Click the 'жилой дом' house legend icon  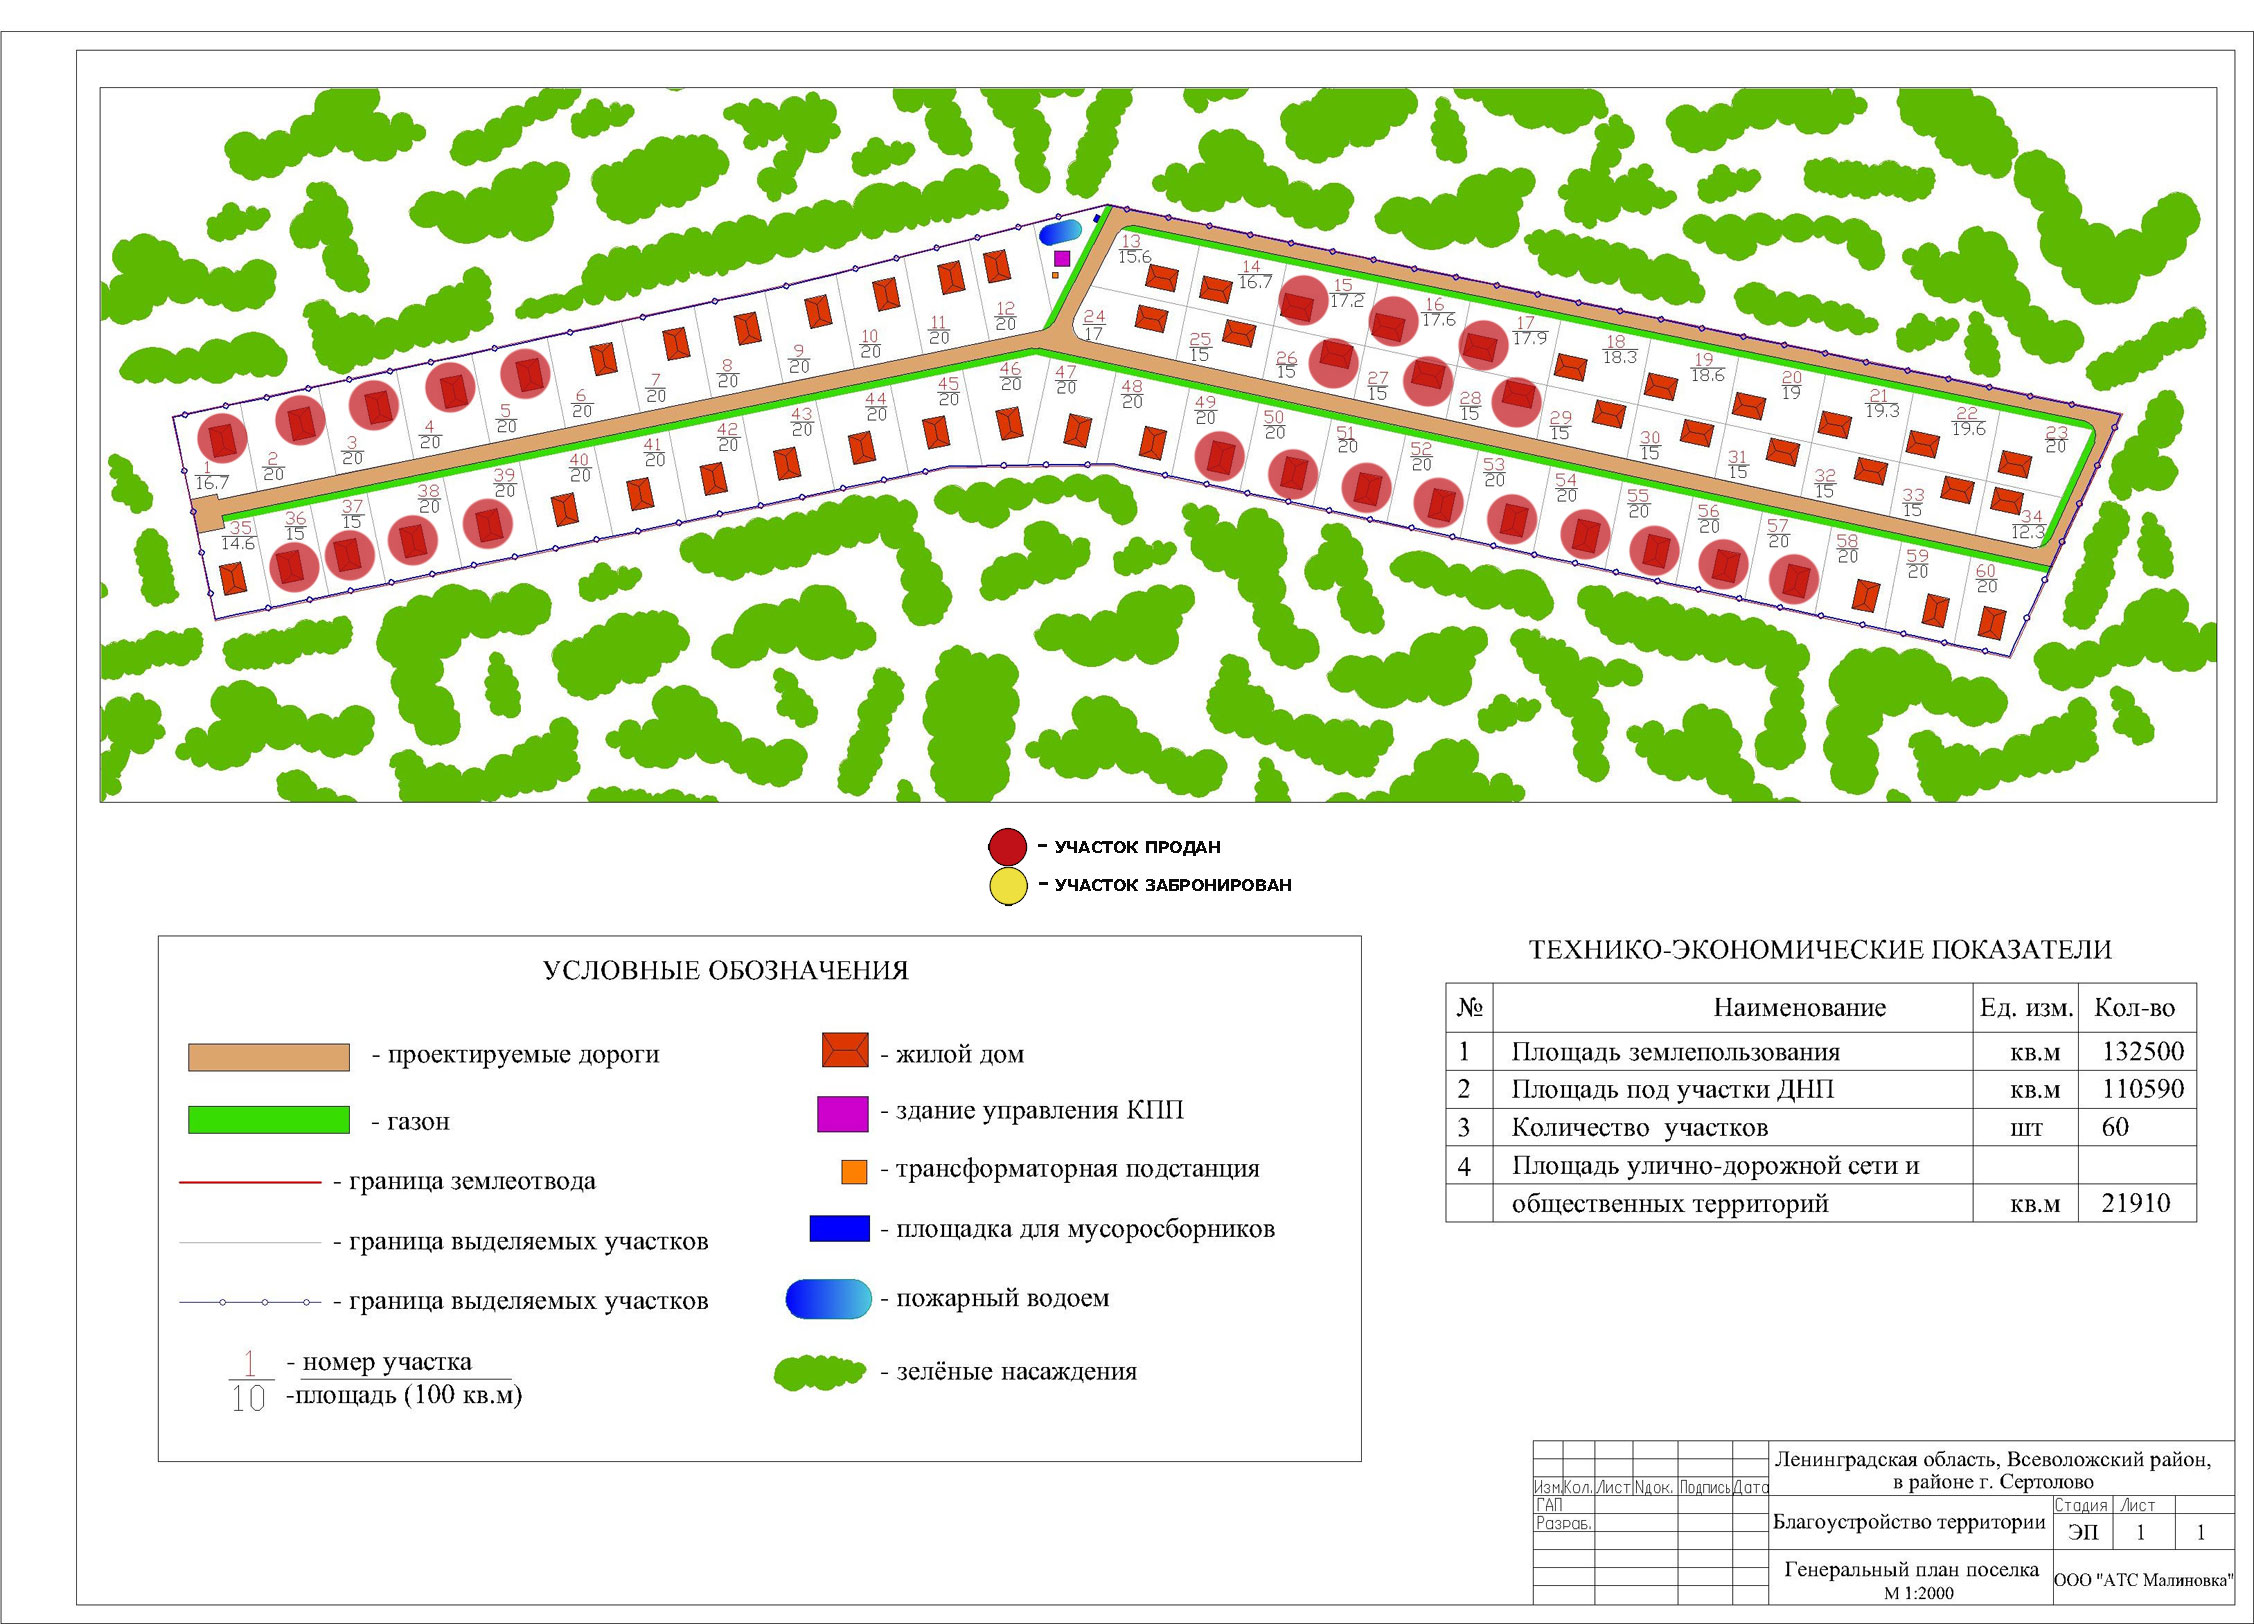845,1050
